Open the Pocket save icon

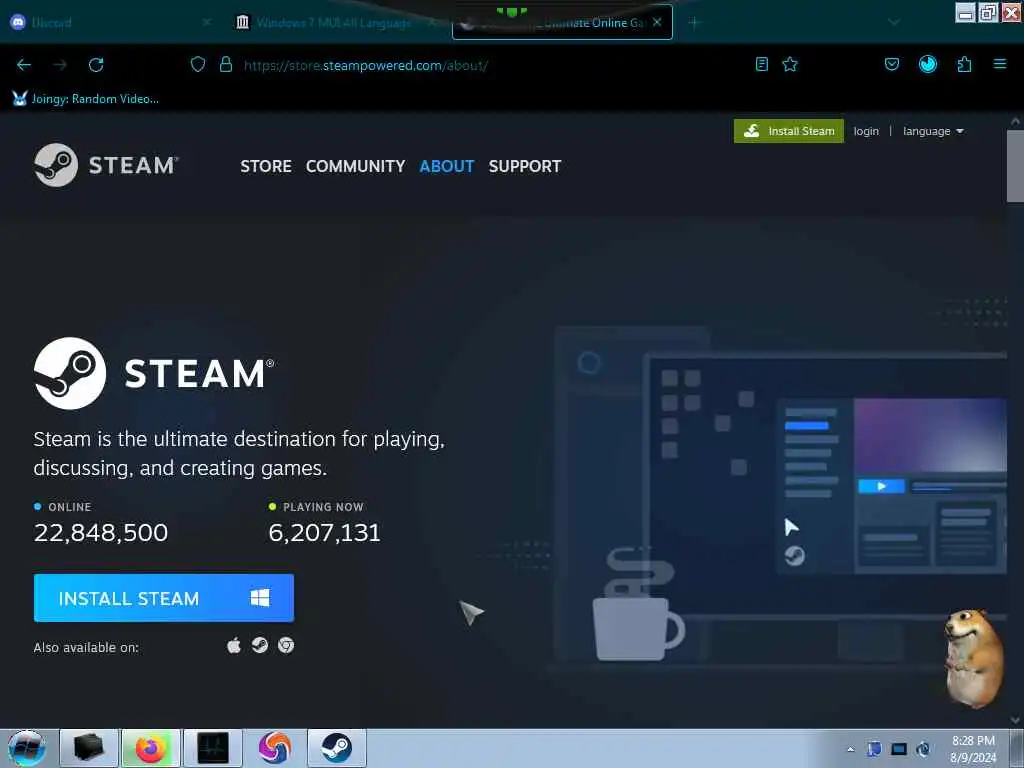(x=891, y=64)
